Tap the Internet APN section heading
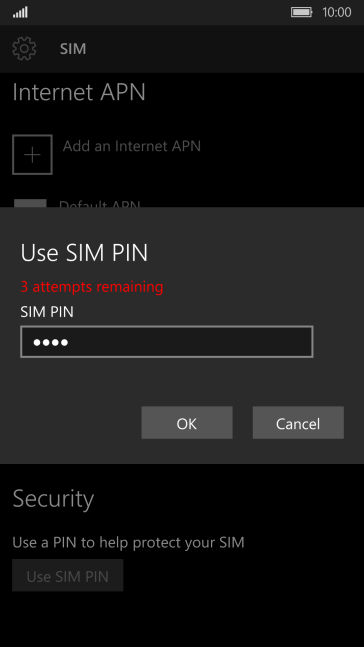Image resolution: width=364 pixels, height=647 pixels. [x=79, y=92]
